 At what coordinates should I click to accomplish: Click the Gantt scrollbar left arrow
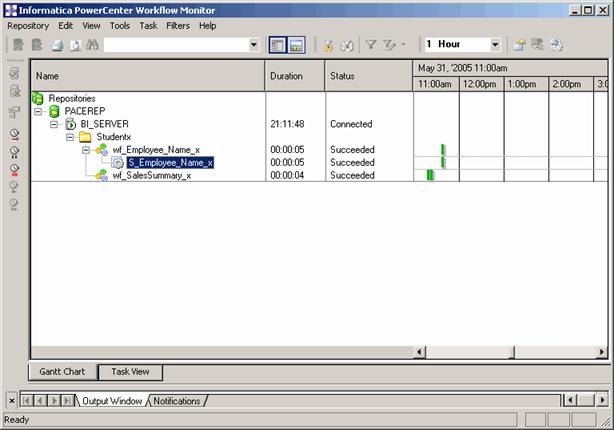(420, 352)
